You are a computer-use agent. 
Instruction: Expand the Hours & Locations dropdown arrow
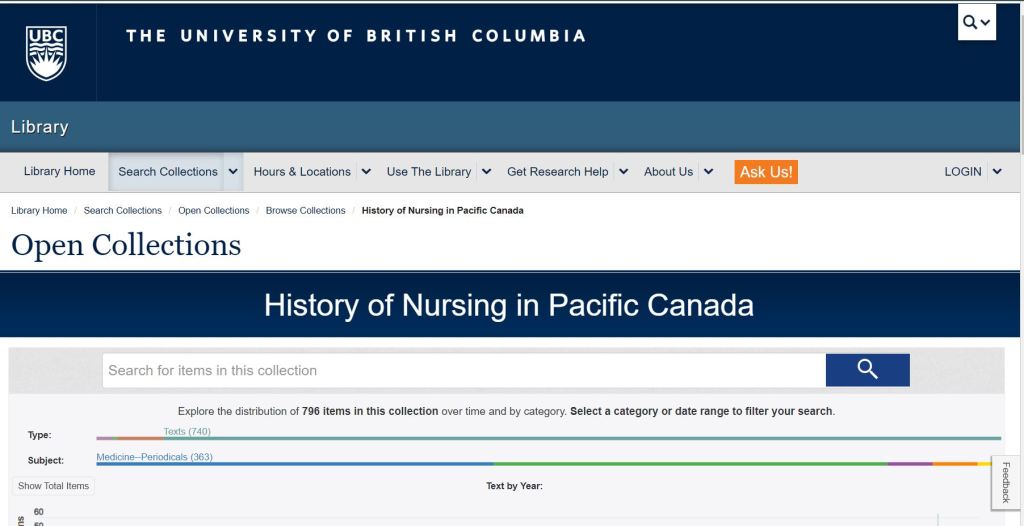point(366,172)
